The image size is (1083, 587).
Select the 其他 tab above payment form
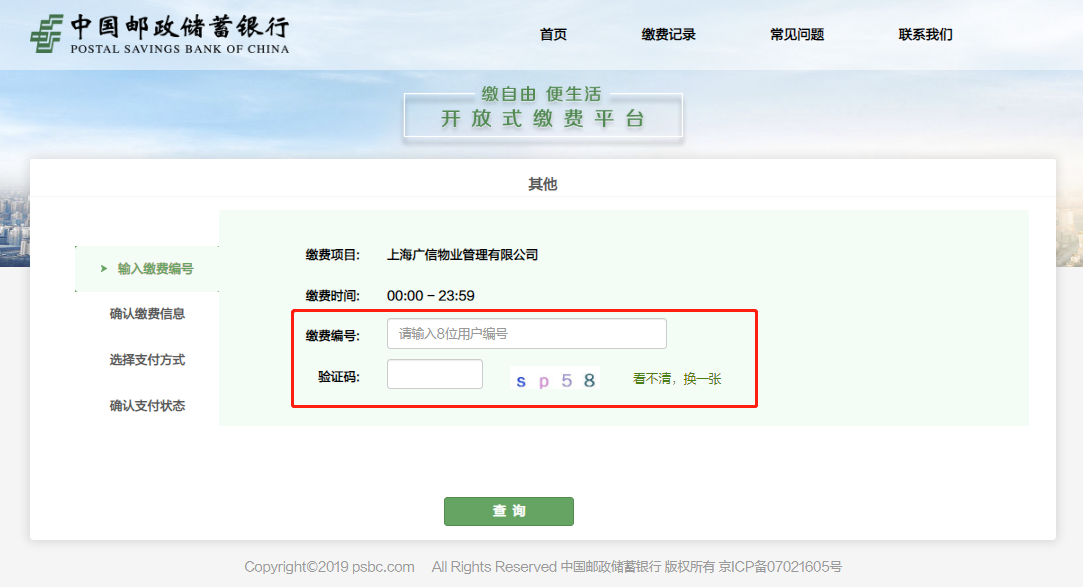coord(542,183)
